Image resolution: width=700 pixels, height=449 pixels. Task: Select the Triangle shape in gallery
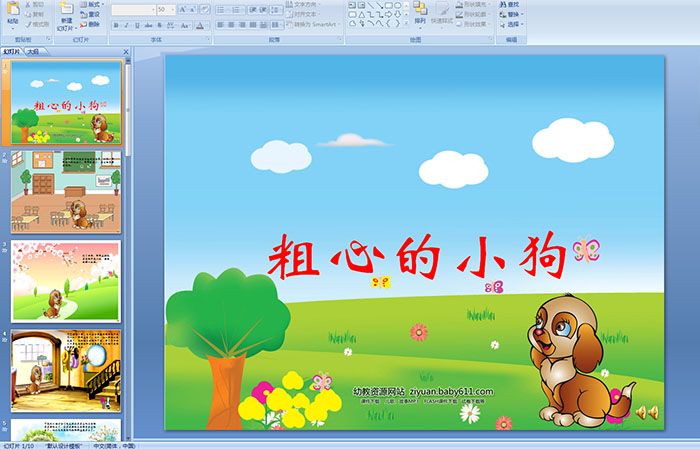[x=362, y=15]
